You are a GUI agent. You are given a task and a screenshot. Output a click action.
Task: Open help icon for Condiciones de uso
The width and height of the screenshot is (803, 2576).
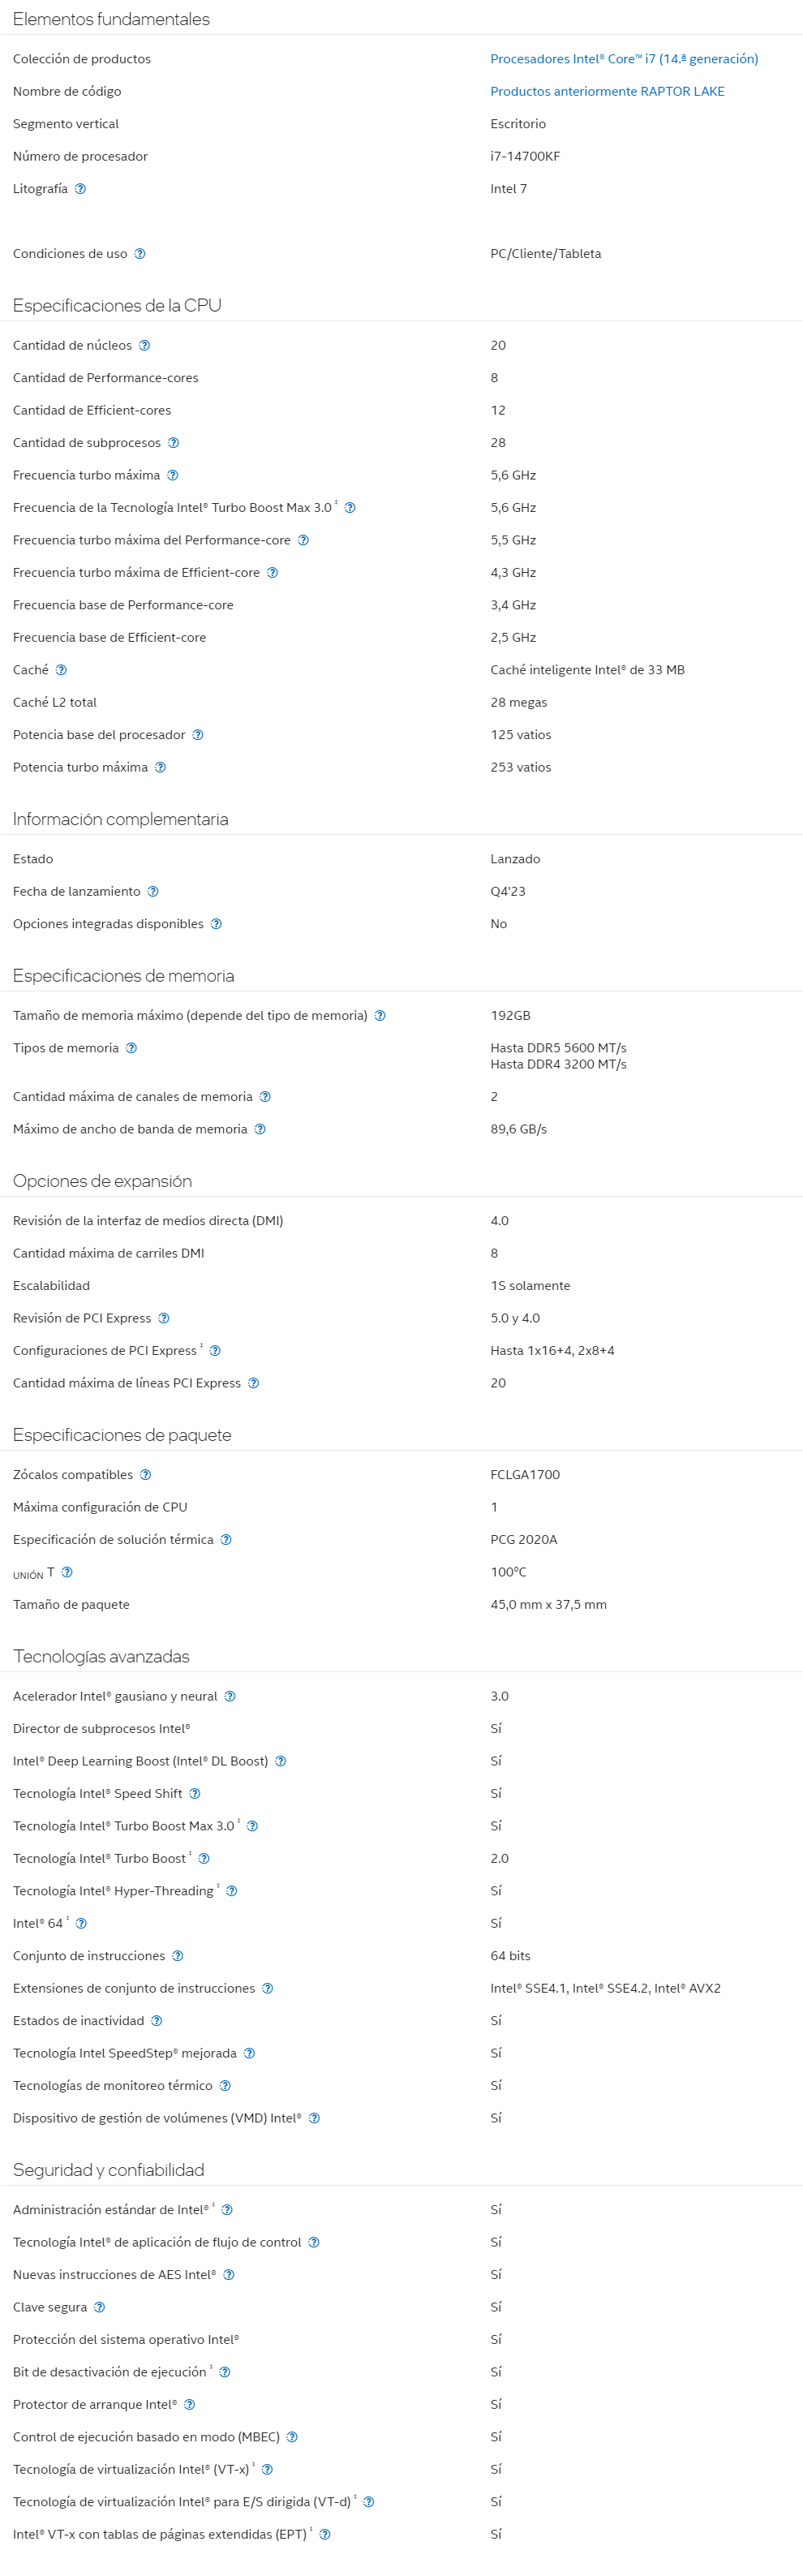click(x=140, y=254)
